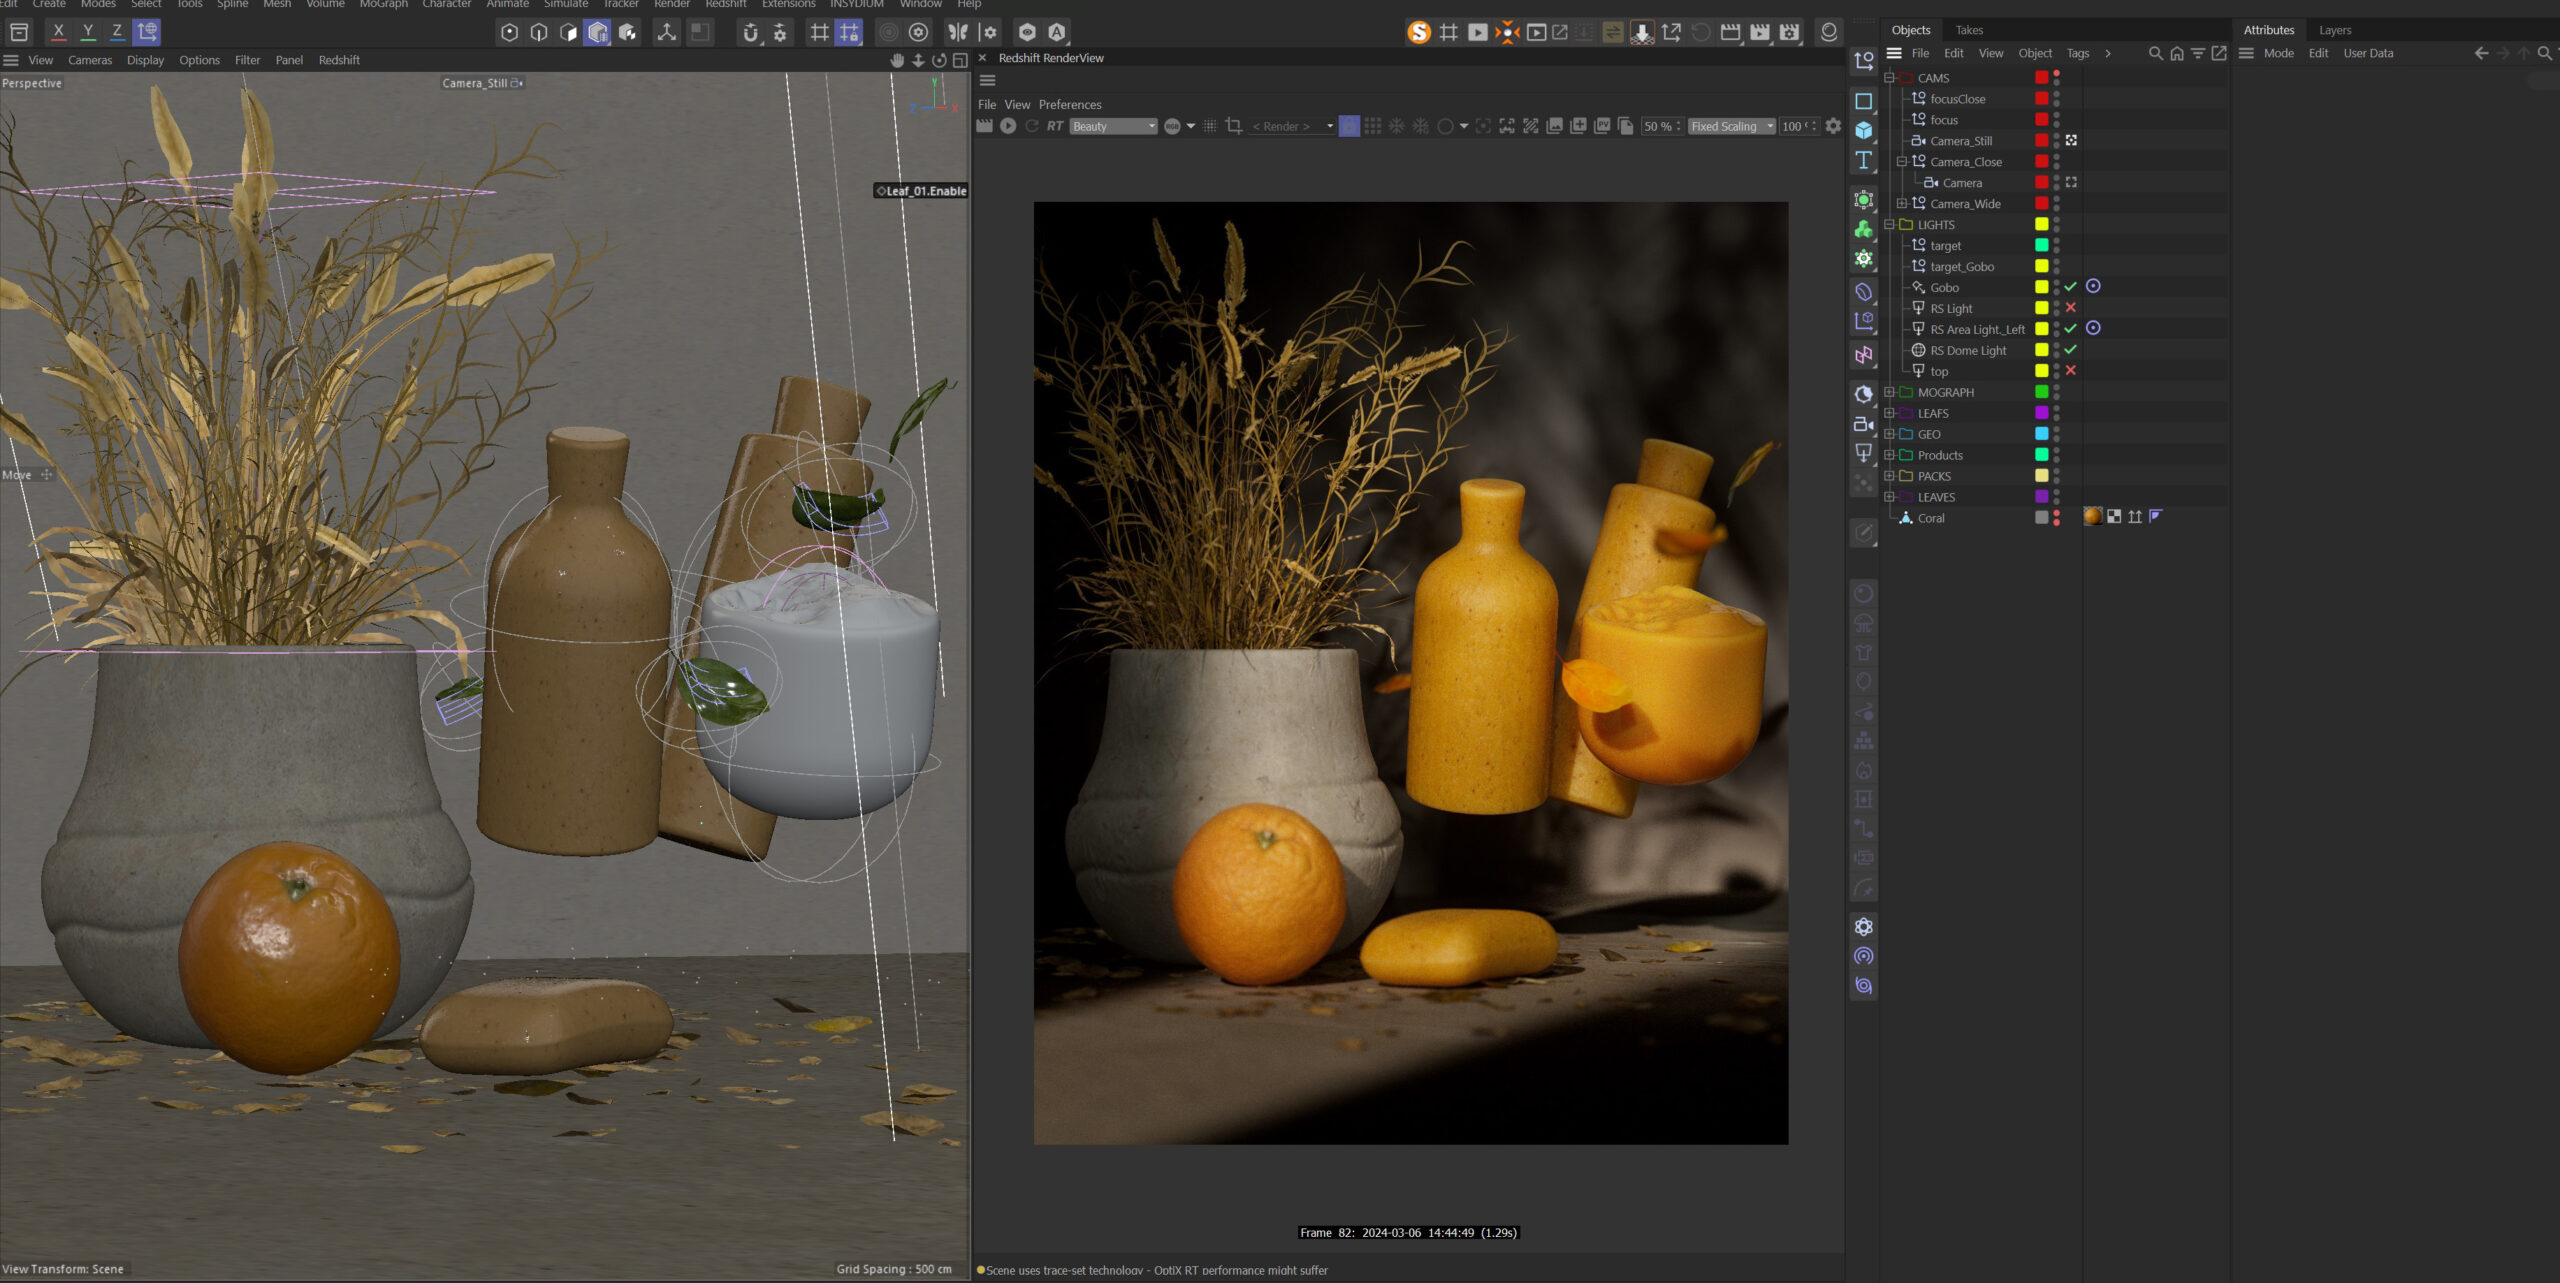
Task: Select the crop region render icon
Action: pos(1233,126)
